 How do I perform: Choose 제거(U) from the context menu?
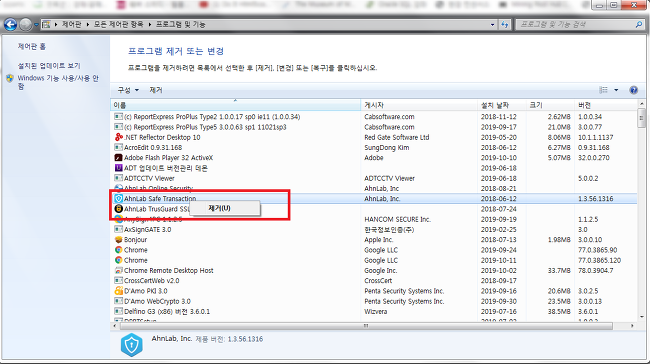pyautogui.click(x=224, y=208)
